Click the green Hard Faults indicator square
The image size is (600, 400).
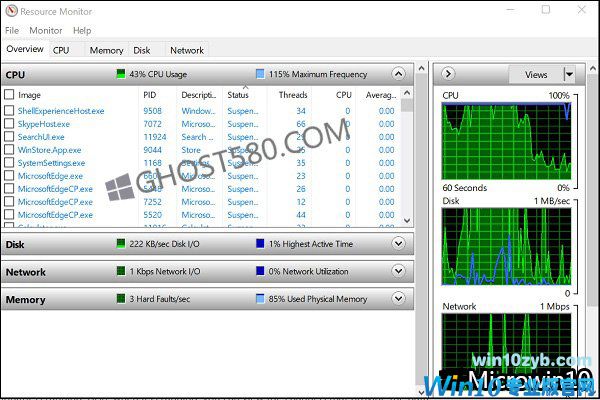point(121,298)
